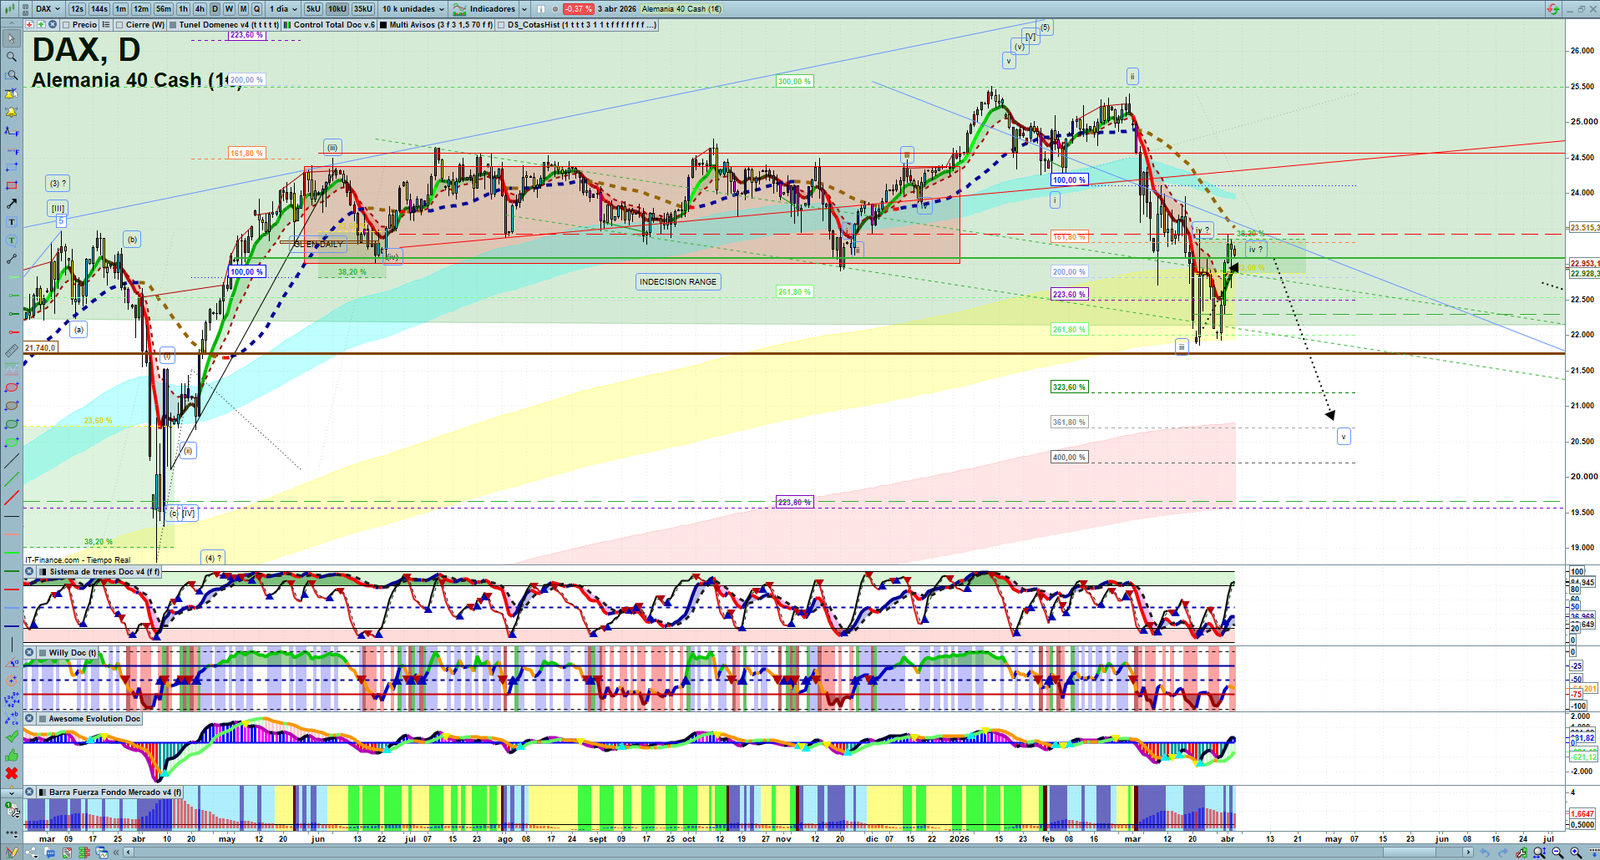Switch to the 4h timeframe

199,9
